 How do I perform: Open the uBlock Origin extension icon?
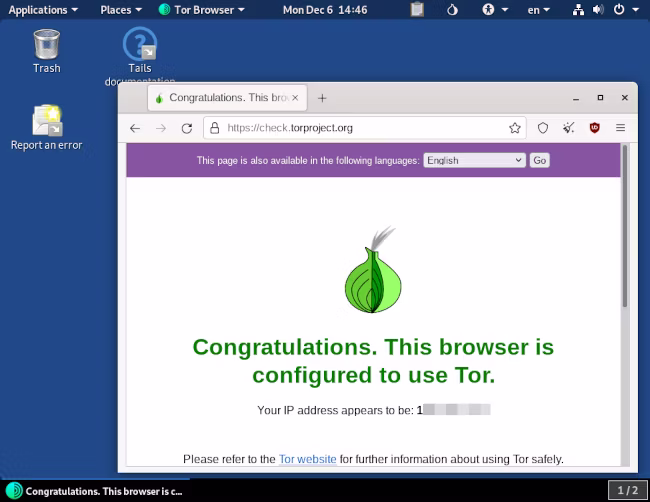click(x=594, y=128)
